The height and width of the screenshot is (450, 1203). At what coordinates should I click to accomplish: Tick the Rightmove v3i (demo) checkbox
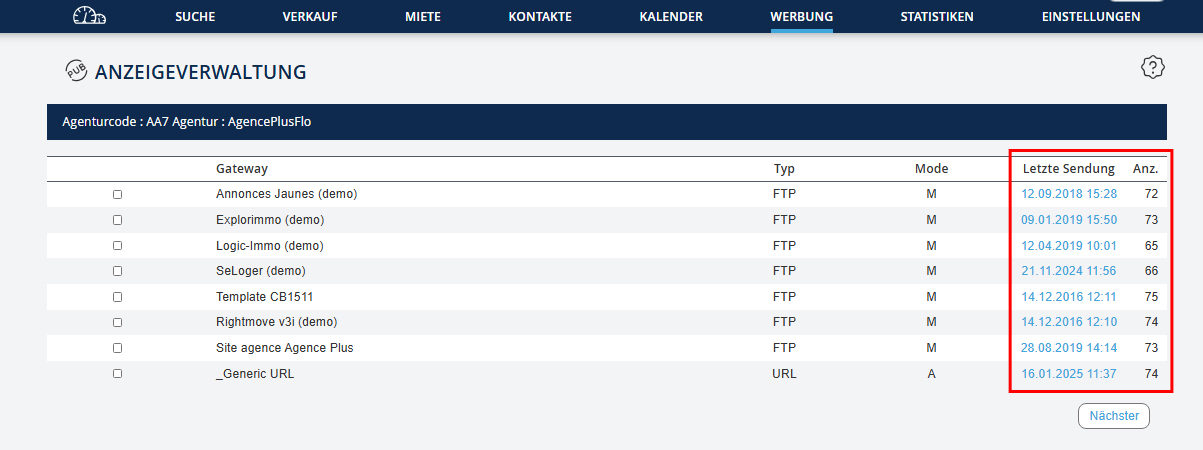pos(117,322)
